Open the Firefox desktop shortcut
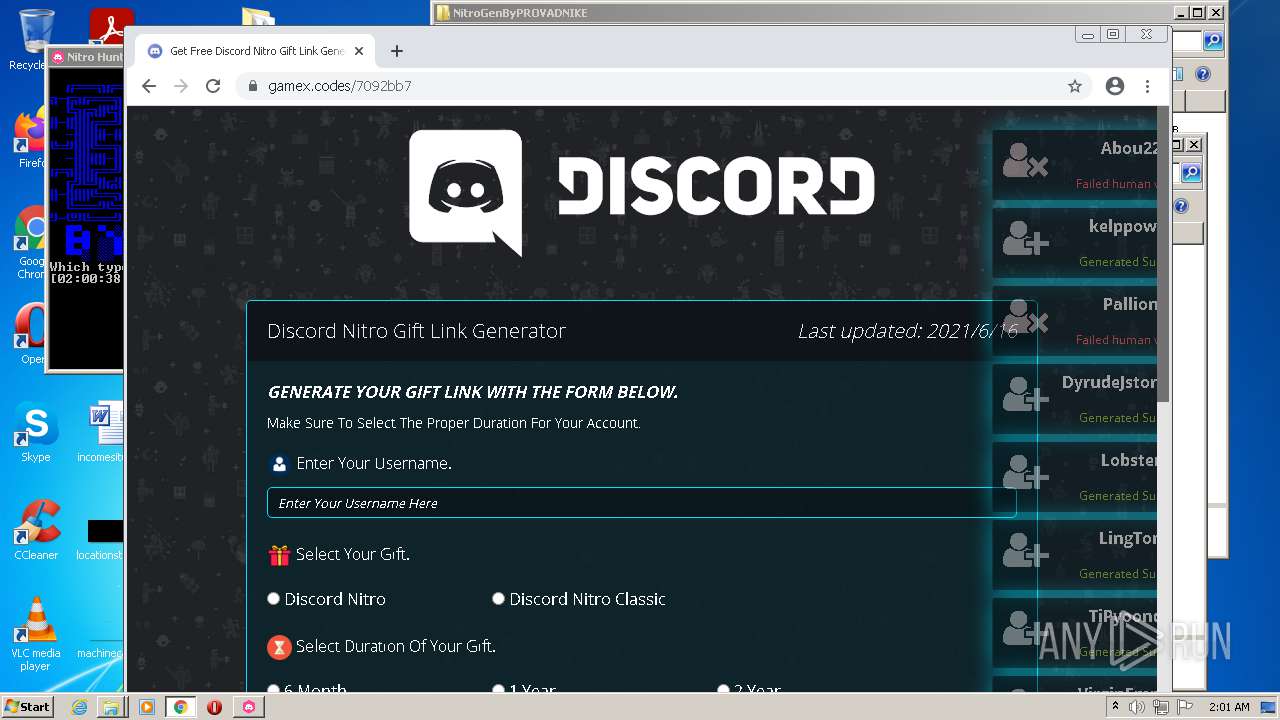The width and height of the screenshot is (1280, 720). click(x=30, y=139)
